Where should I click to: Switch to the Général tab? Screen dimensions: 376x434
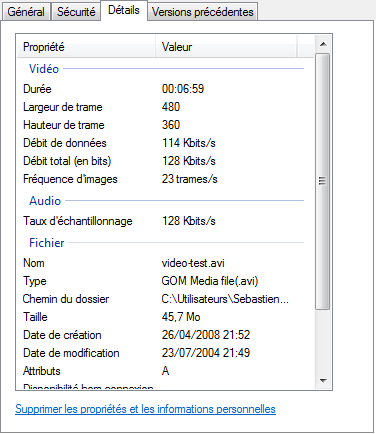[26, 12]
